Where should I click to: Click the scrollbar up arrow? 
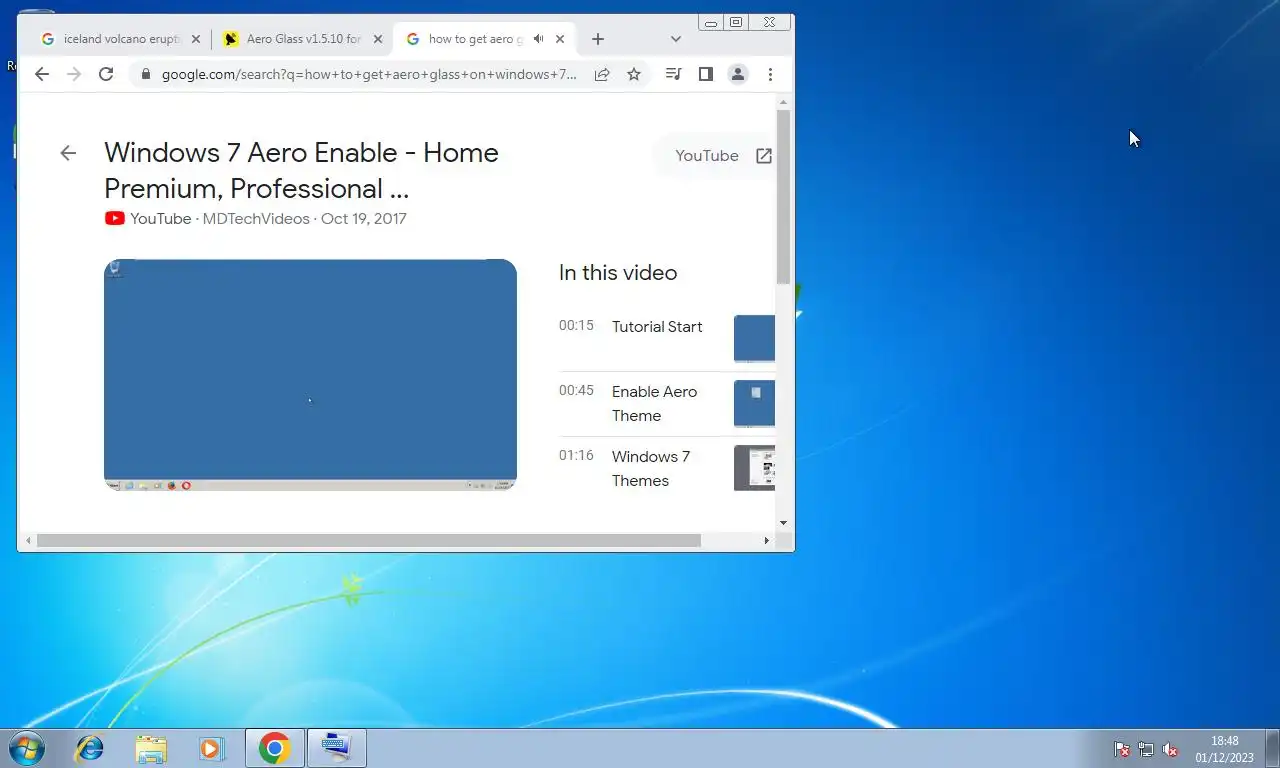point(784,101)
